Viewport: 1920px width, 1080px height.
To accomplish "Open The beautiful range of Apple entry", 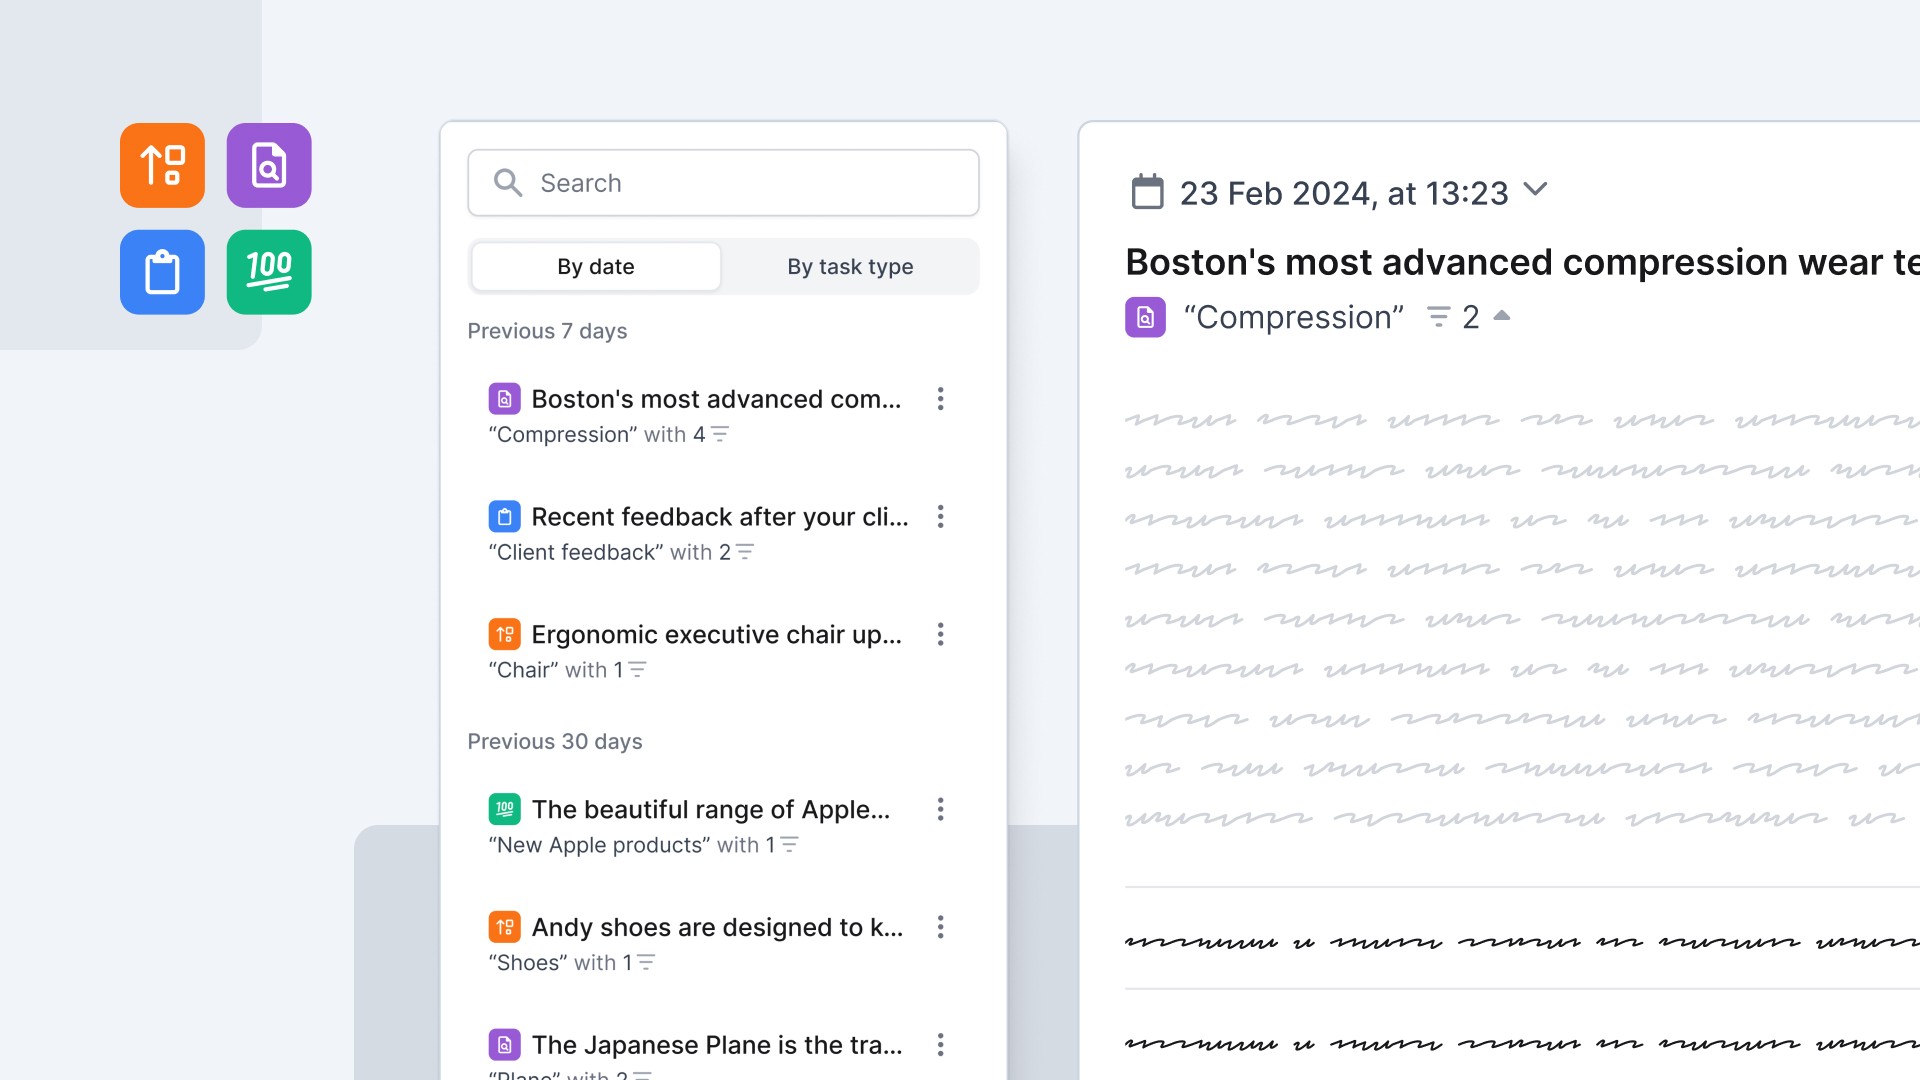I will pyautogui.click(x=710, y=809).
